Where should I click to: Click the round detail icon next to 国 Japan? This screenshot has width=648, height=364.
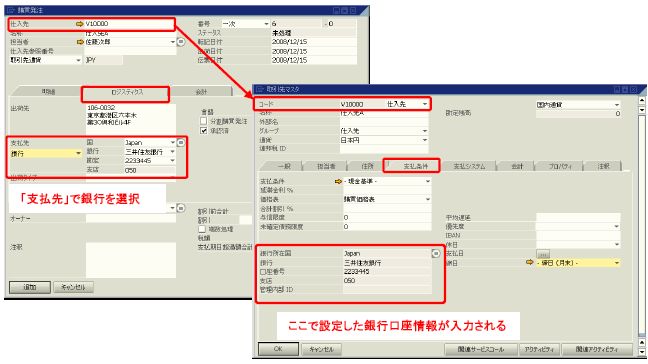tap(181, 143)
